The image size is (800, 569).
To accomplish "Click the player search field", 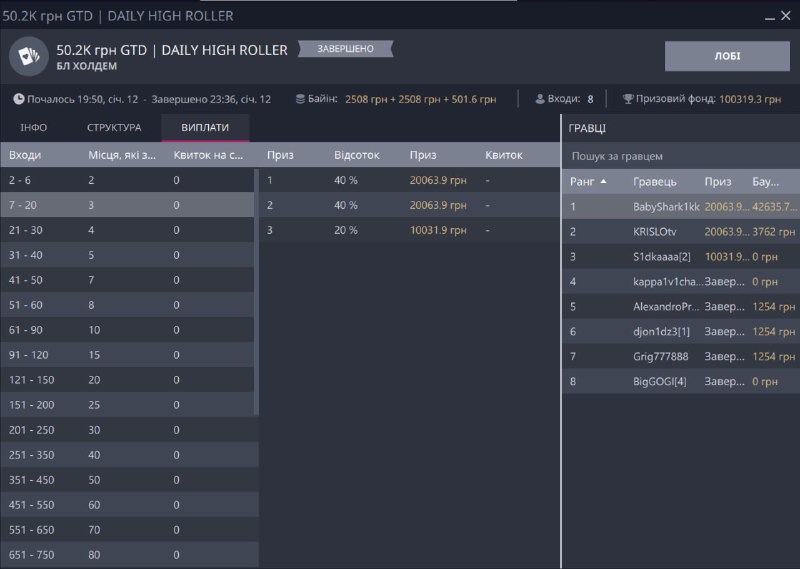I will (680, 156).
